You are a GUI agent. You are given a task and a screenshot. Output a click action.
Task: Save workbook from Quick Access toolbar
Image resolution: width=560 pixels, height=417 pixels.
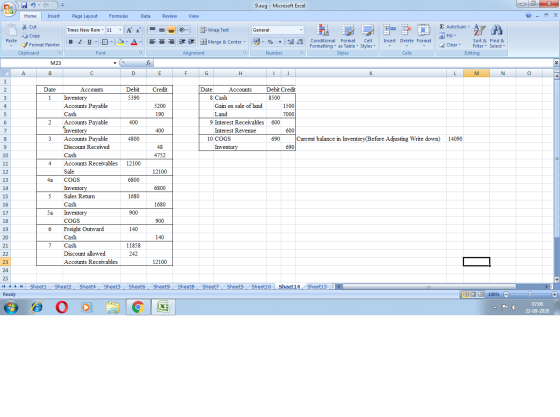tap(24, 5)
